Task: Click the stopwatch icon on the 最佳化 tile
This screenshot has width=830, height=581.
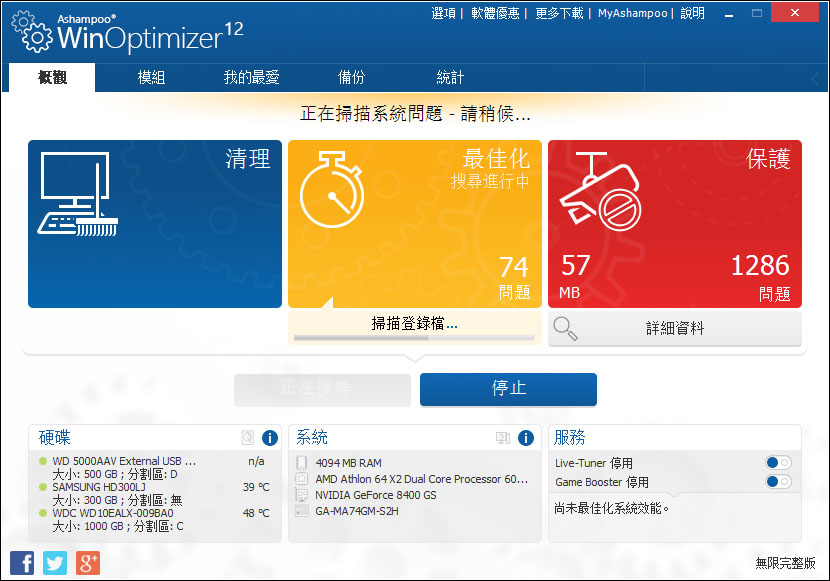Action: coord(332,189)
